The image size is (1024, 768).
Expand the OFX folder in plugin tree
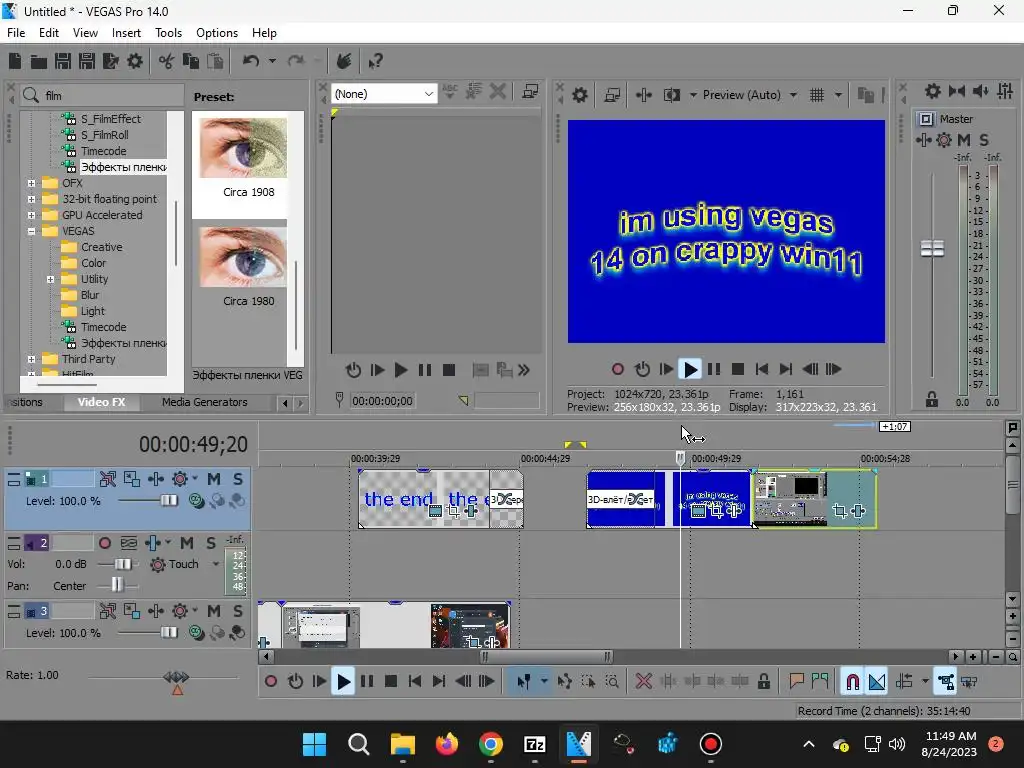pyautogui.click(x=31, y=184)
